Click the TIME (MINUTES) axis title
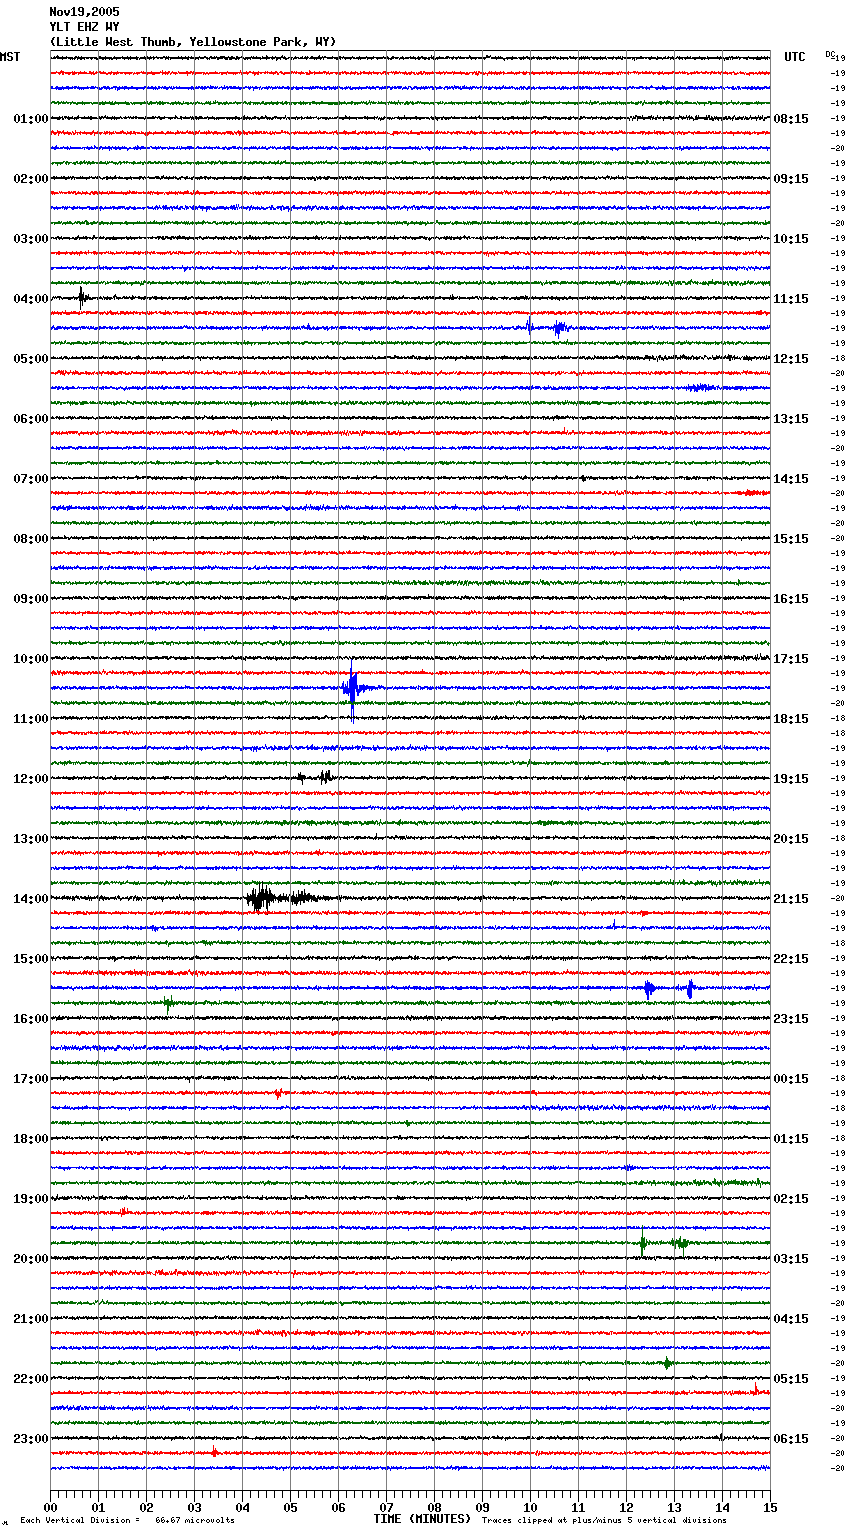This screenshot has width=850, height=1534. (x=422, y=1519)
